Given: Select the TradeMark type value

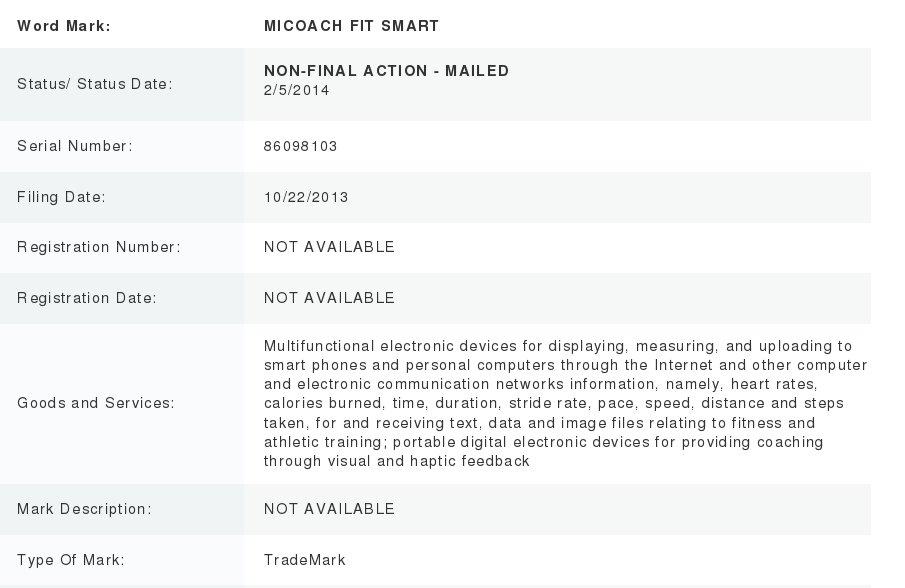Looking at the screenshot, I should [x=305, y=560].
